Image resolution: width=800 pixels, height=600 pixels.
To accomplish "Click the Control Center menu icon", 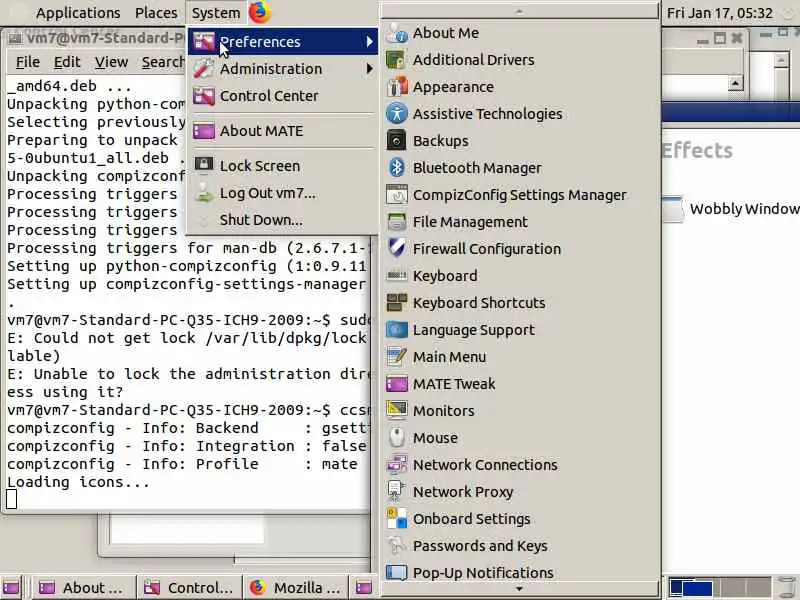I will pyautogui.click(x=204, y=95).
